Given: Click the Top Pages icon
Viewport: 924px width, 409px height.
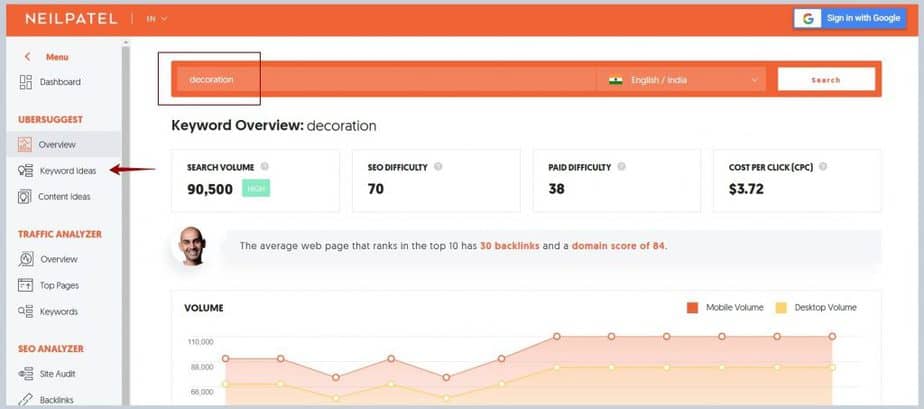Looking at the screenshot, I should pos(25,285).
